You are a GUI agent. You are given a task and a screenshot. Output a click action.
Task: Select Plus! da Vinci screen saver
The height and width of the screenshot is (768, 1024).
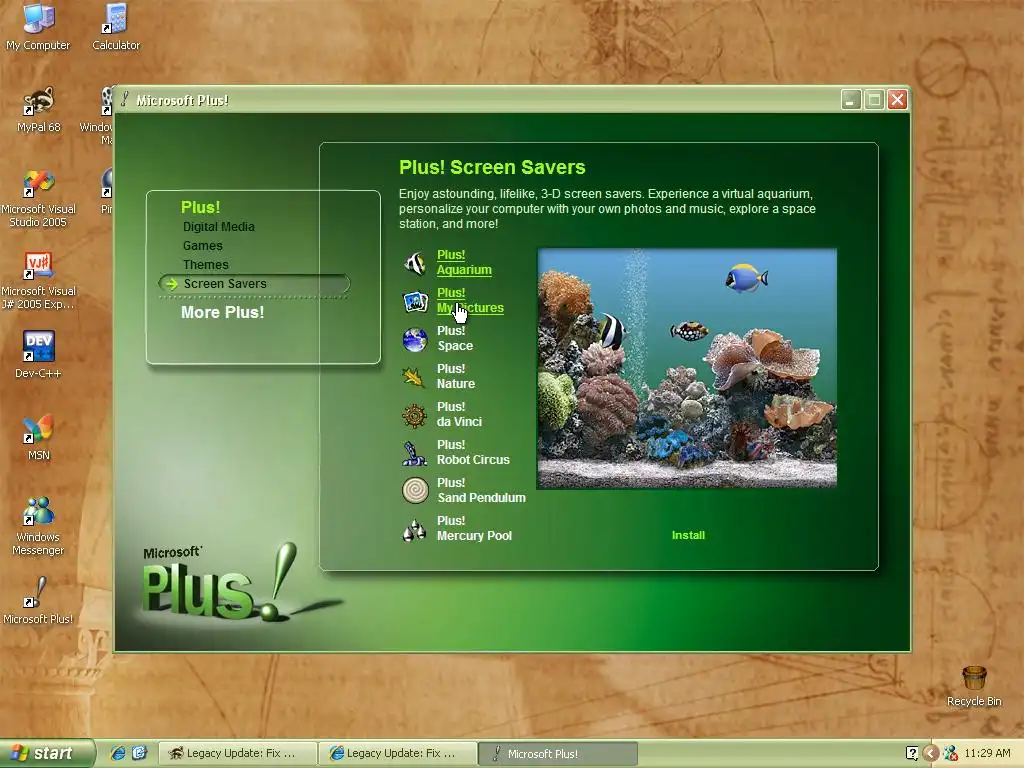pos(459,414)
